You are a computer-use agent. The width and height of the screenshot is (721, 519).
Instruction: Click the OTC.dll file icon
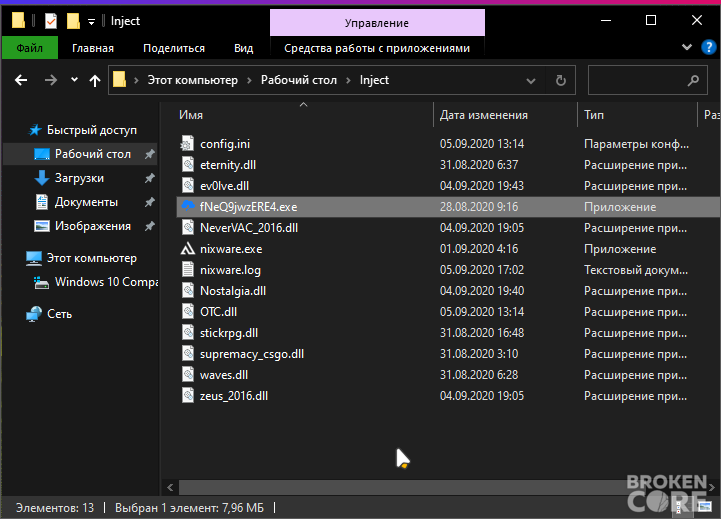click(188, 312)
